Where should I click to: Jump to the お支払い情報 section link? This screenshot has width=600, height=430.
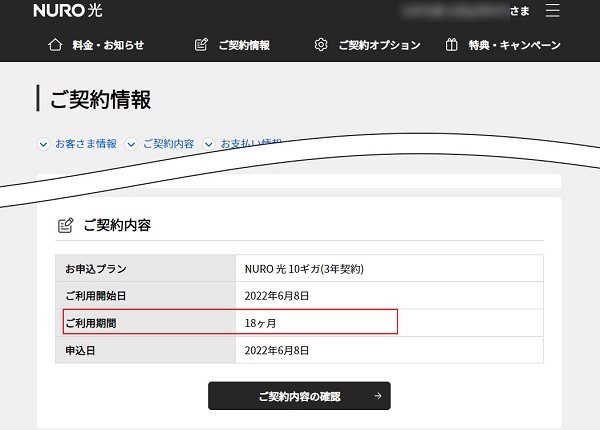coord(251,144)
